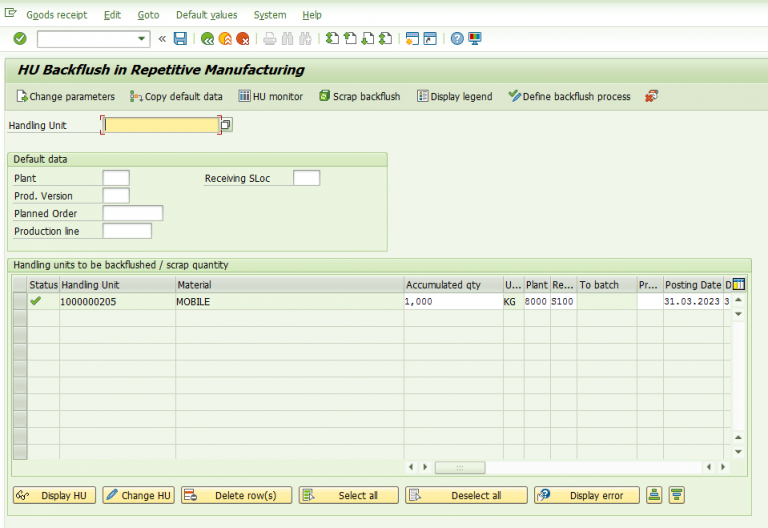Screen dimensions: 768x528
Task: Click the Scrap backflush toolbar button
Action: (359, 96)
